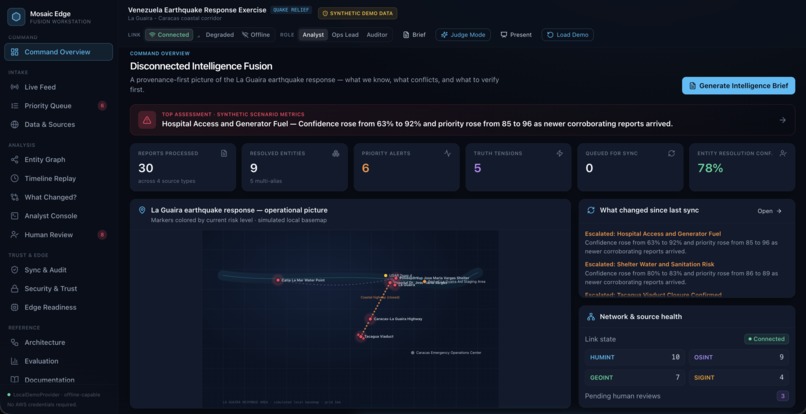Click the GEOINT source count tile
This screenshot has width=806, height=414.
click(635, 377)
